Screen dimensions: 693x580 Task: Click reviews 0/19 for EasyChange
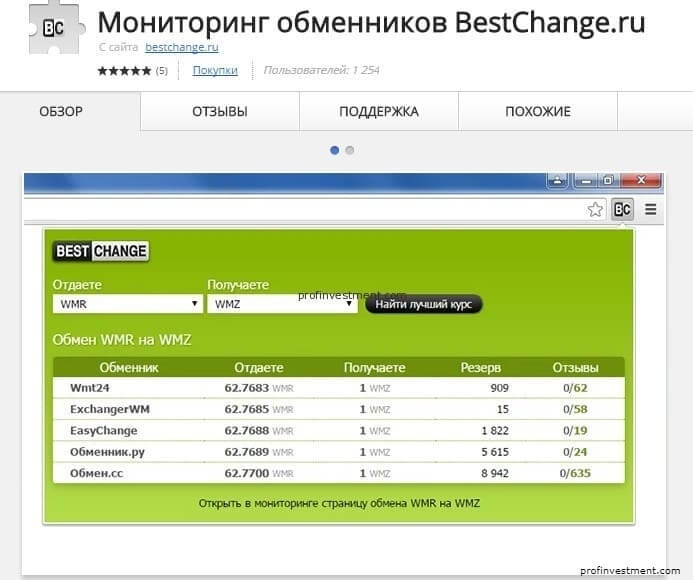pyautogui.click(x=575, y=431)
